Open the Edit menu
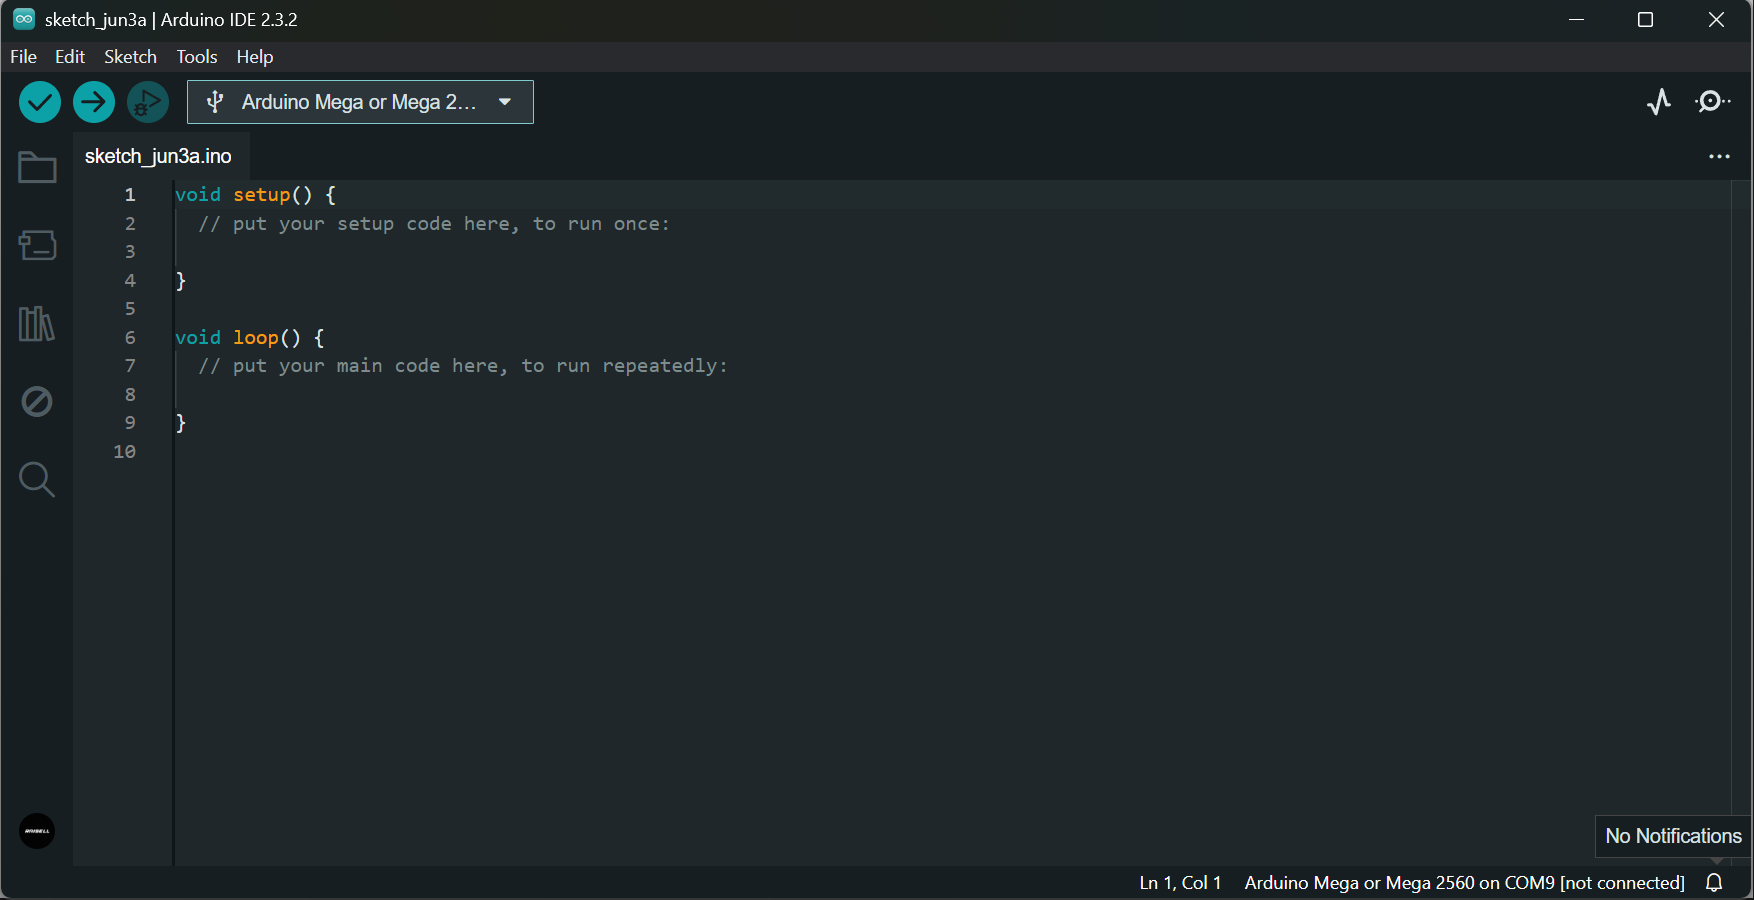The height and width of the screenshot is (900, 1754). 70,57
